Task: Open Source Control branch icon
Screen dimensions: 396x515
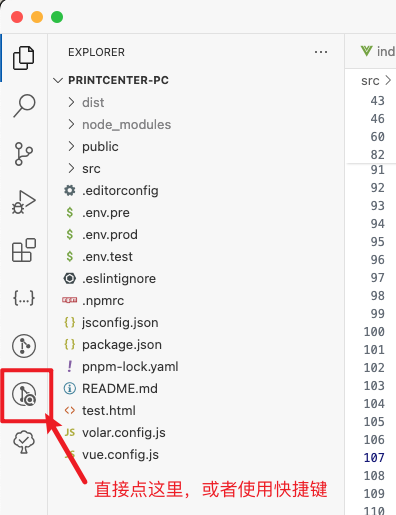Action: pos(24,154)
